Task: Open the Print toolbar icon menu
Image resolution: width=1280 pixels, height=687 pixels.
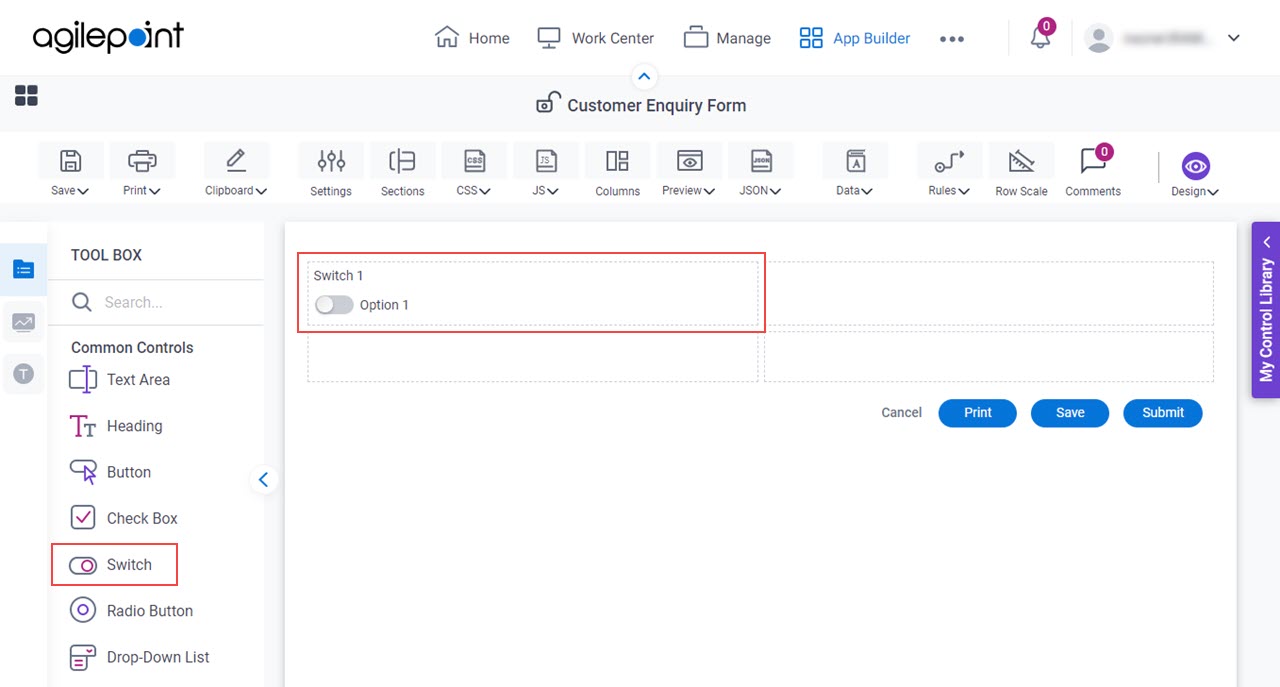Action: (x=142, y=170)
